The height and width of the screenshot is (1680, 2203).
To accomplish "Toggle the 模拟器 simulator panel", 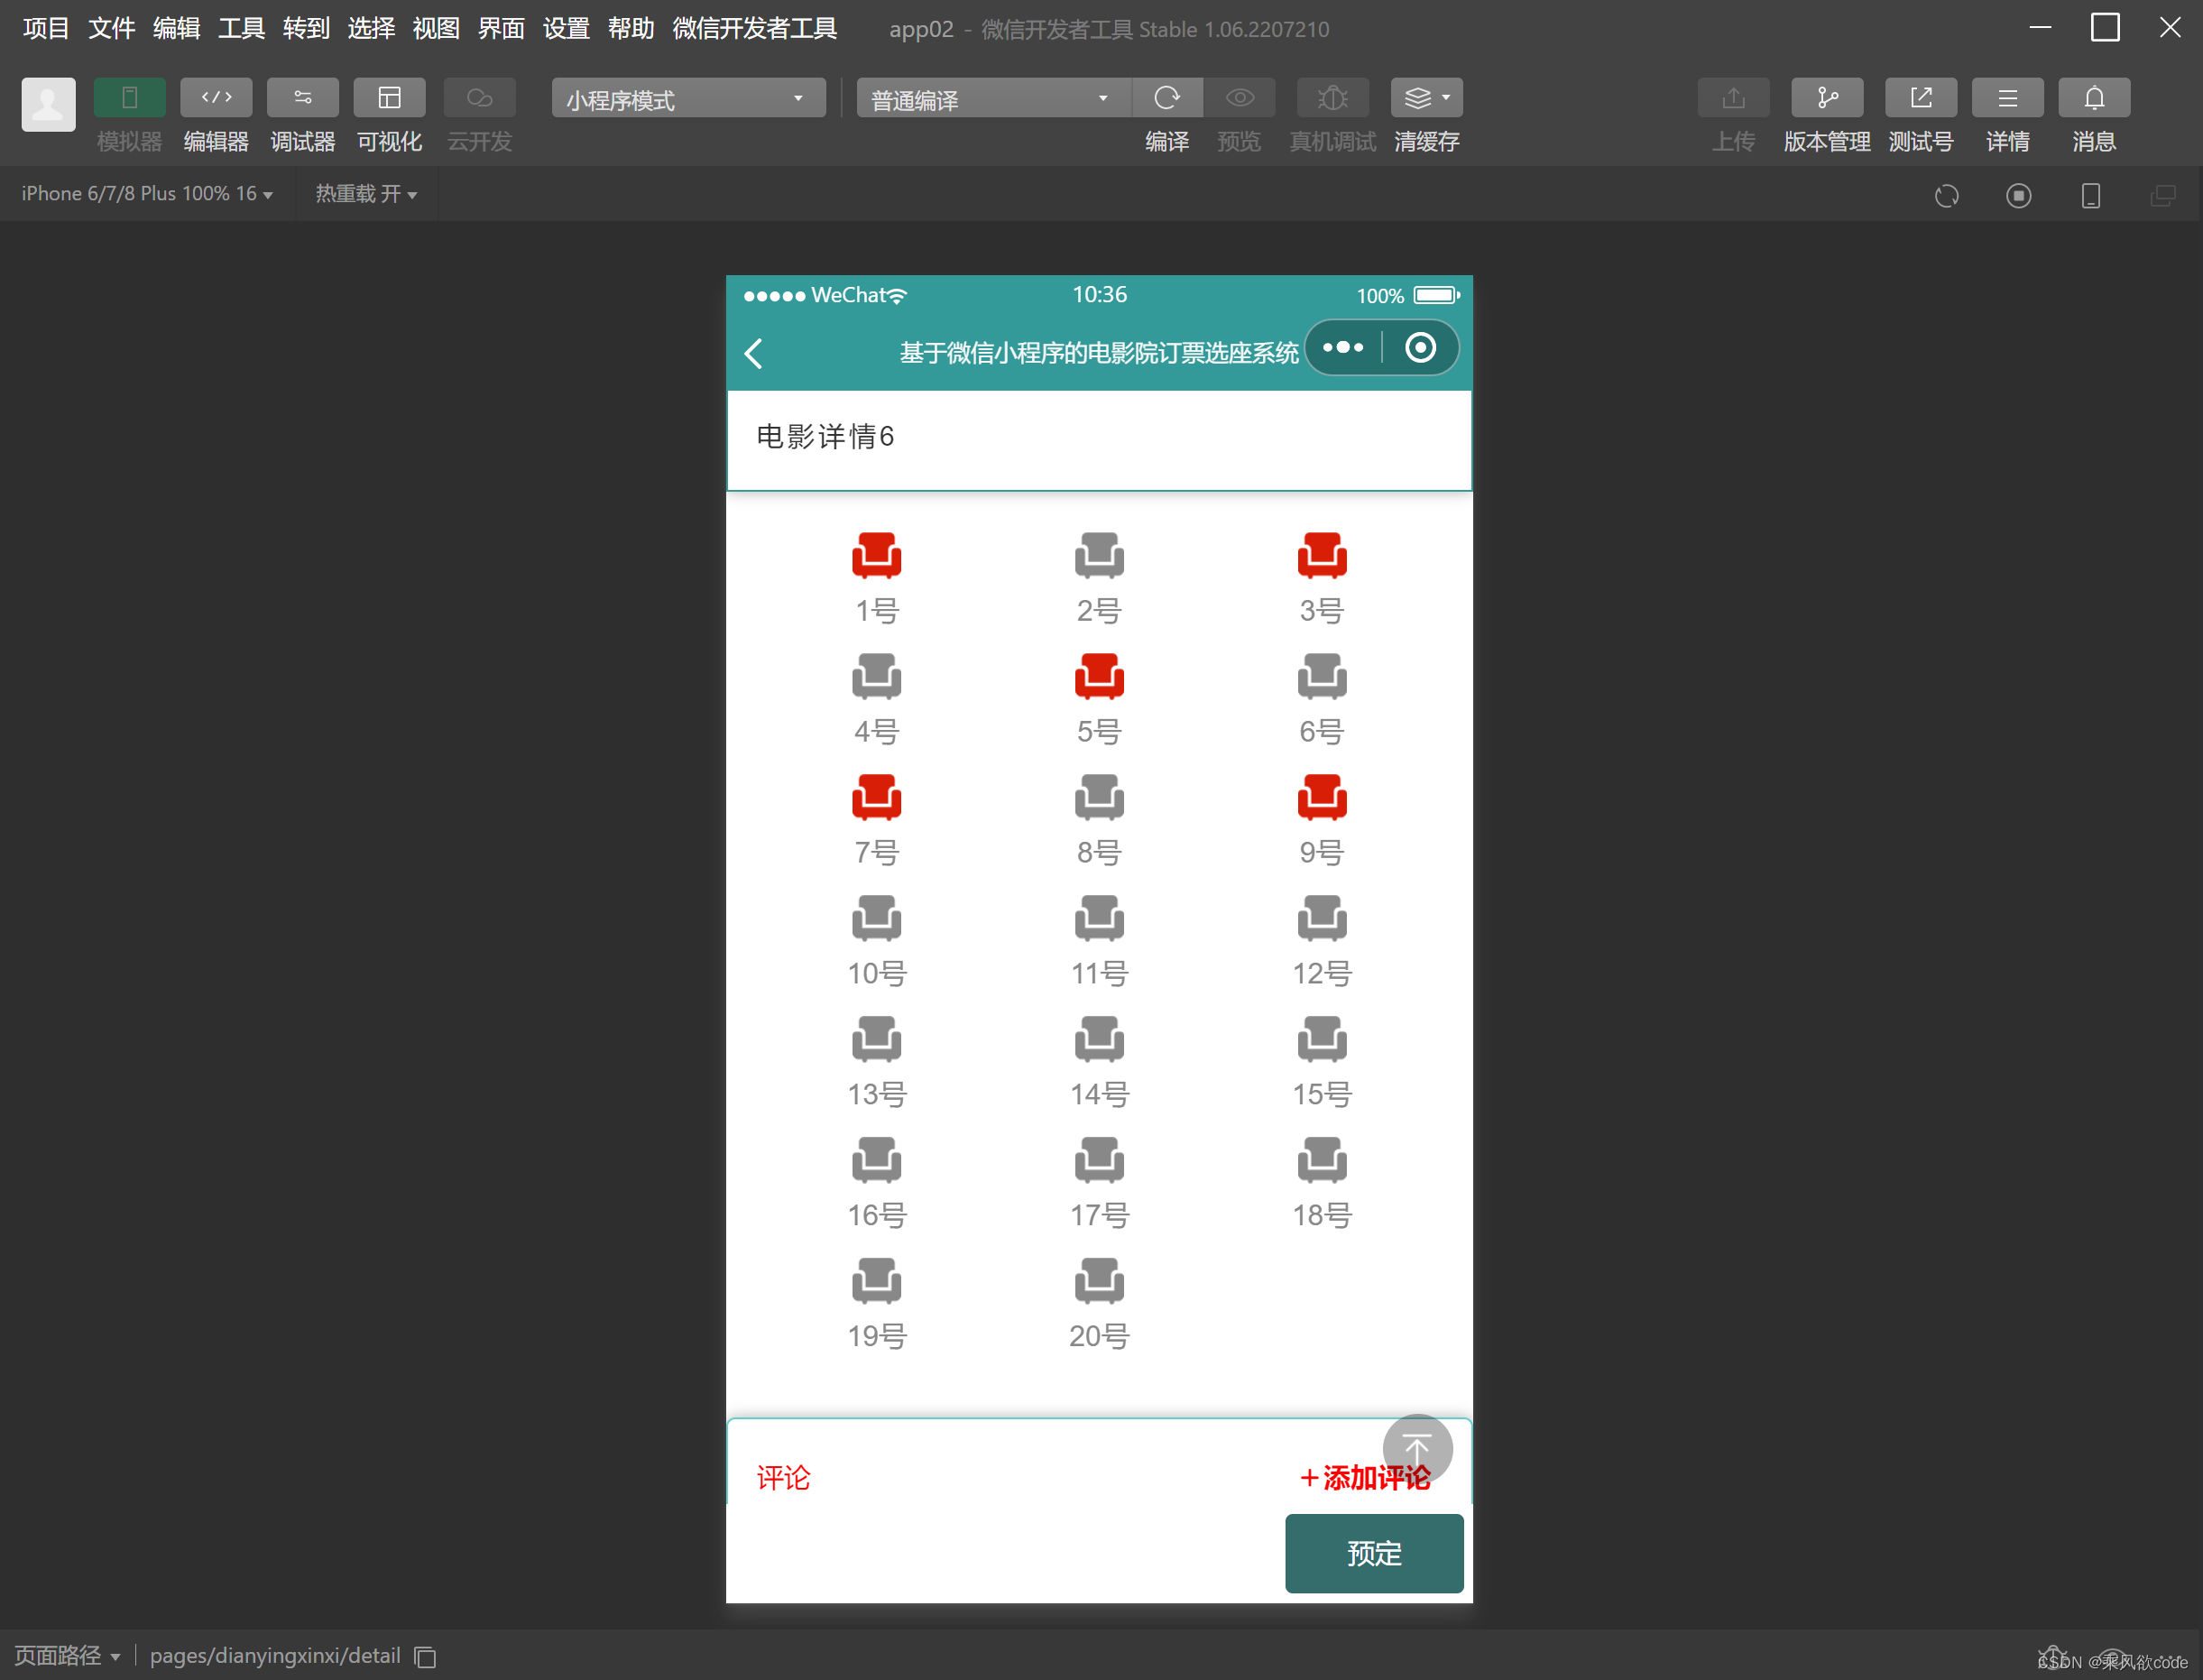I will [x=129, y=98].
